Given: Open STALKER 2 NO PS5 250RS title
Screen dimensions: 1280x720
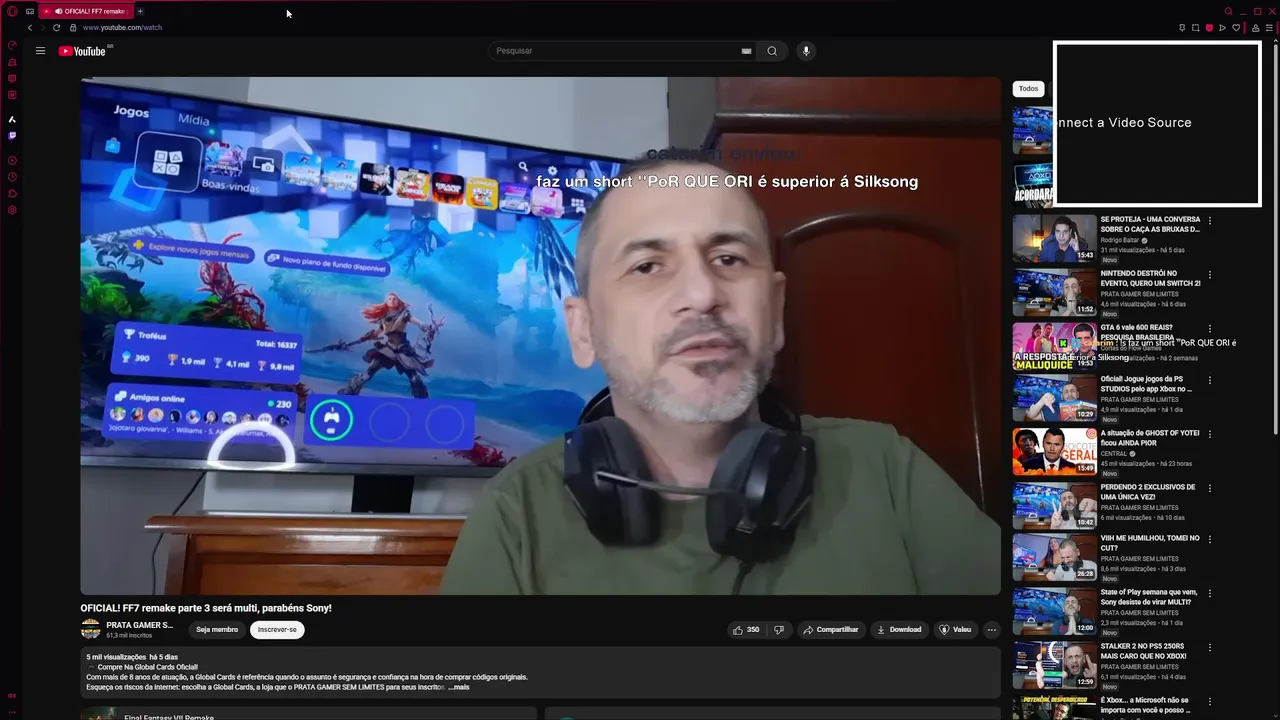Looking at the screenshot, I should [x=1144, y=651].
